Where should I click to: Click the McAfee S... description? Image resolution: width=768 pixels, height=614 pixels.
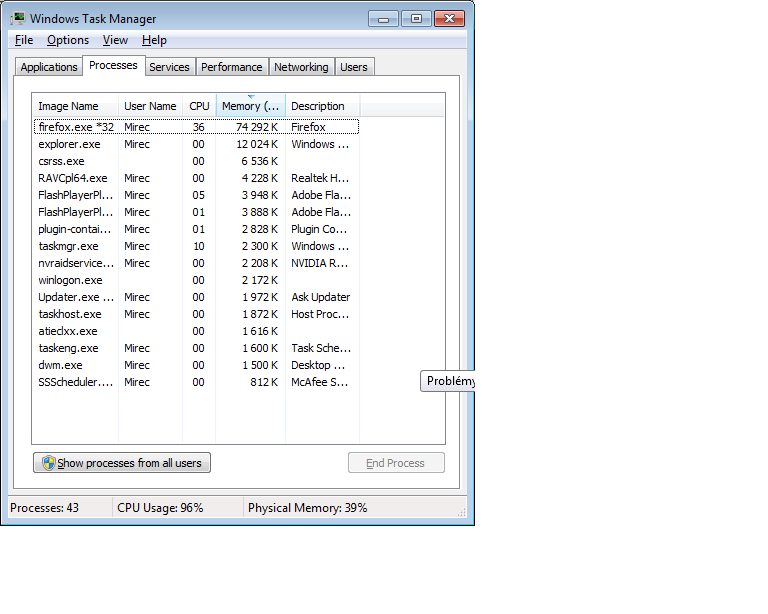pyautogui.click(x=319, y=382)
